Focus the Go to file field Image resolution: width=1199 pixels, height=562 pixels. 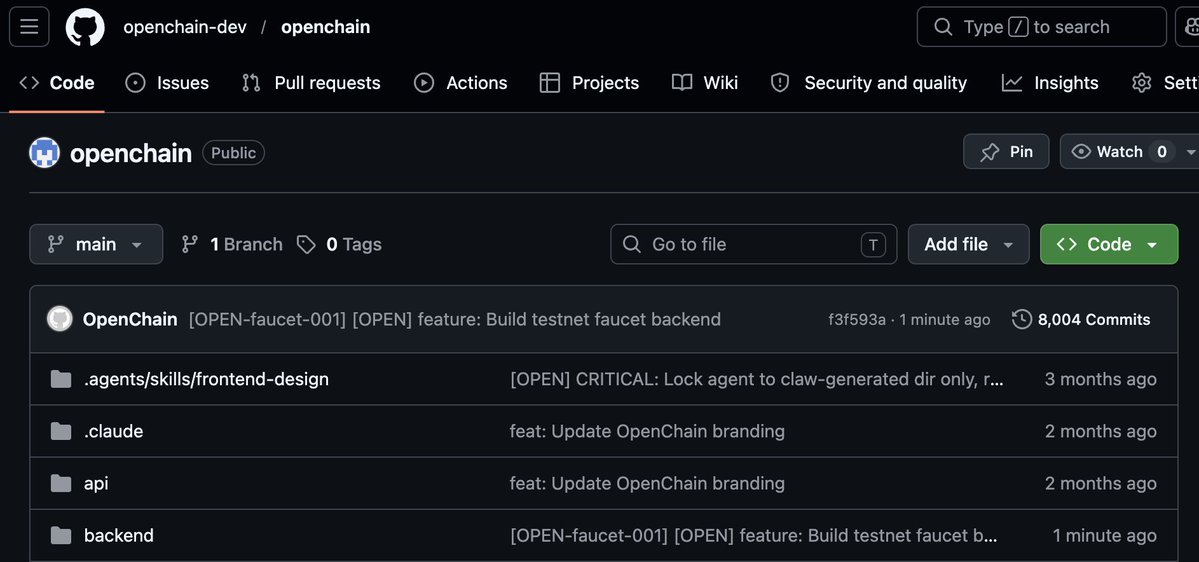coord(753,244)
